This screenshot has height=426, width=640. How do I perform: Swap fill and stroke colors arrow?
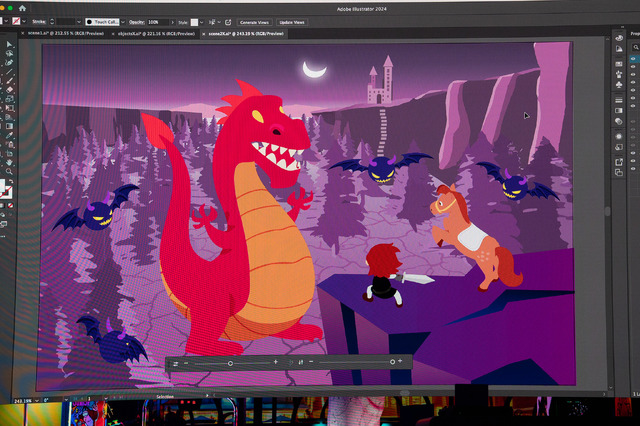[x=11, y=182]
